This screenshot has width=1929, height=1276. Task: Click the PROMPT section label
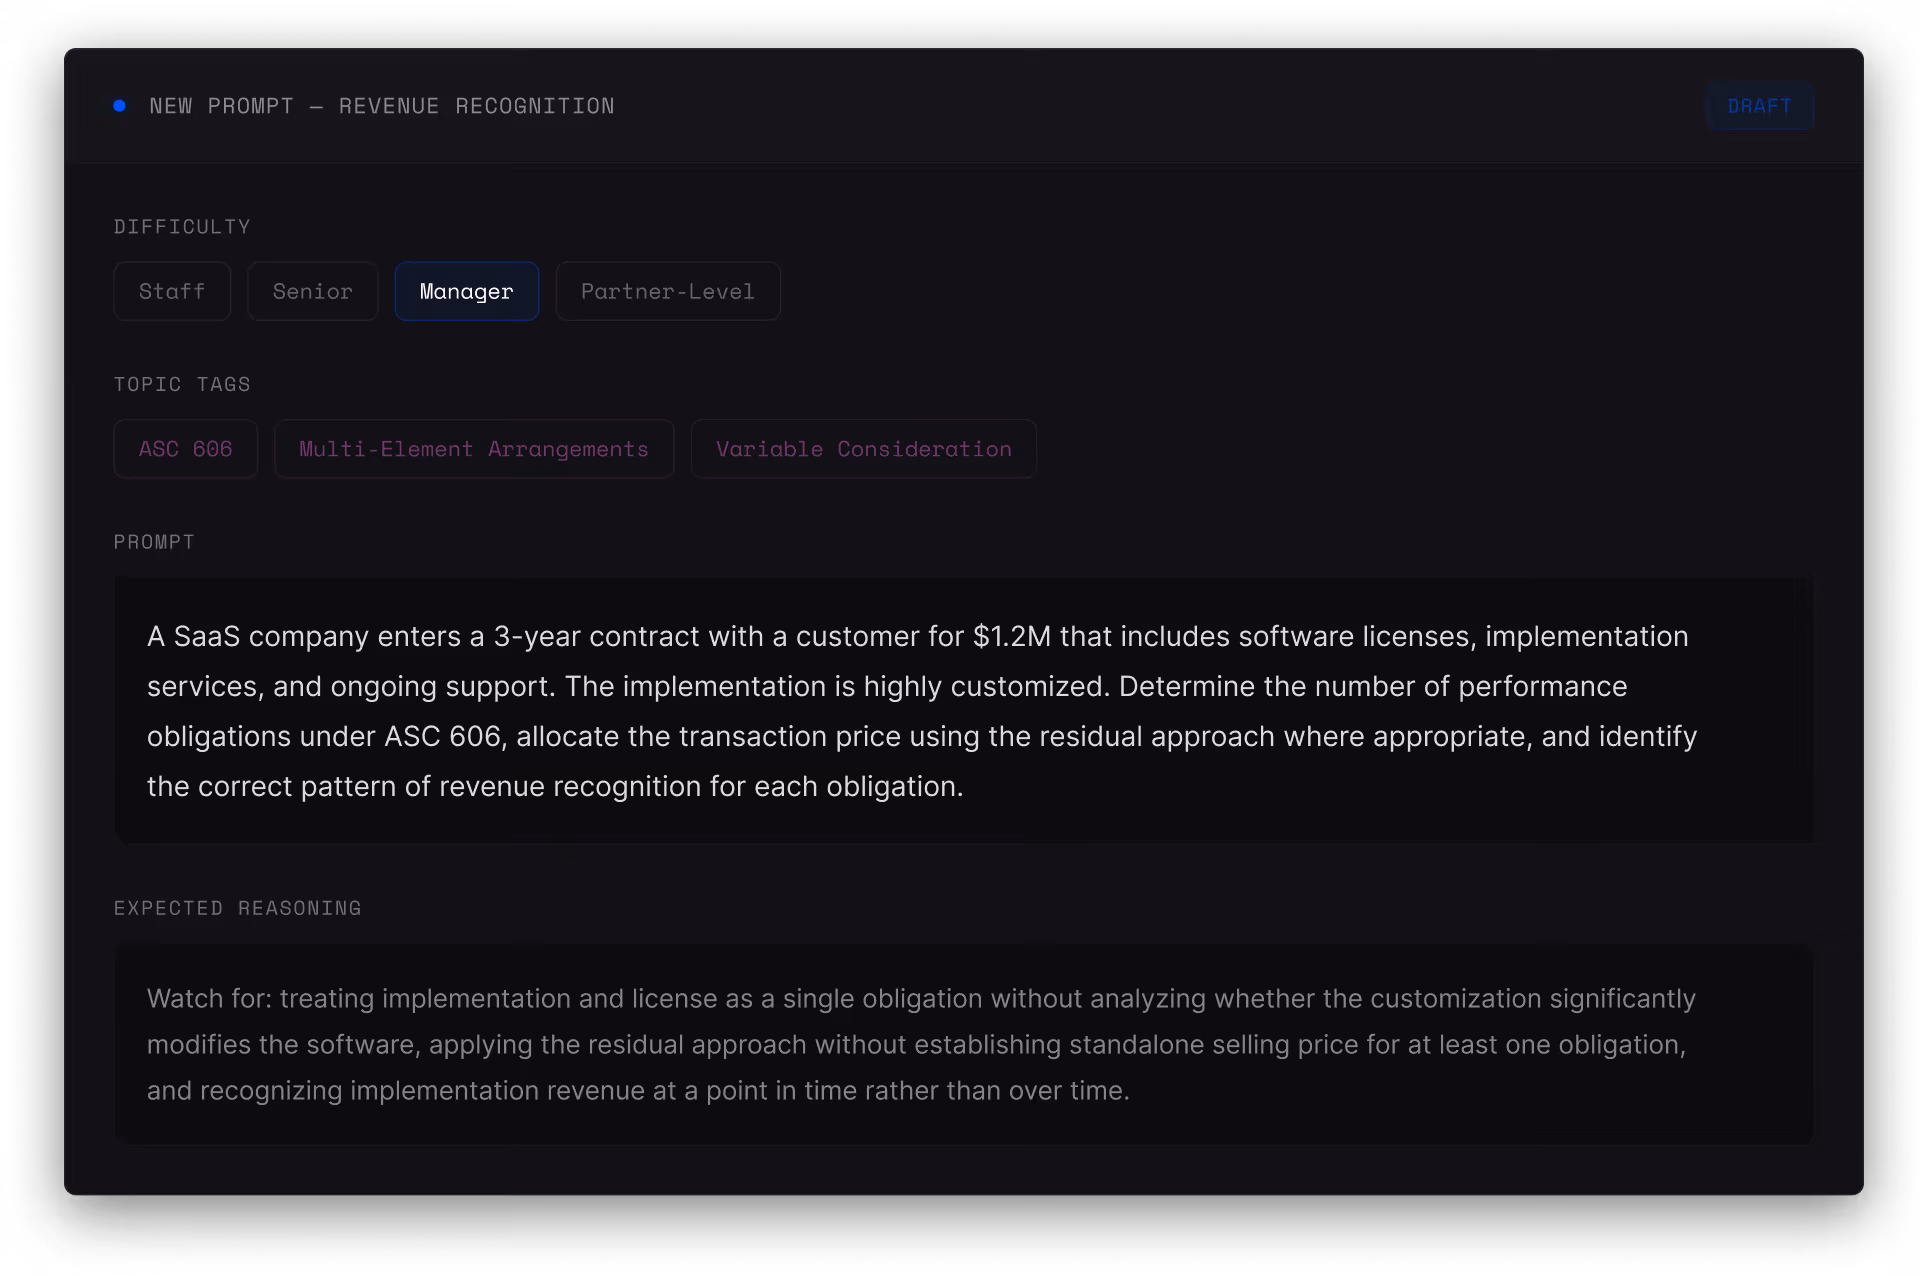pyautogui.click(x=154, y=542)
